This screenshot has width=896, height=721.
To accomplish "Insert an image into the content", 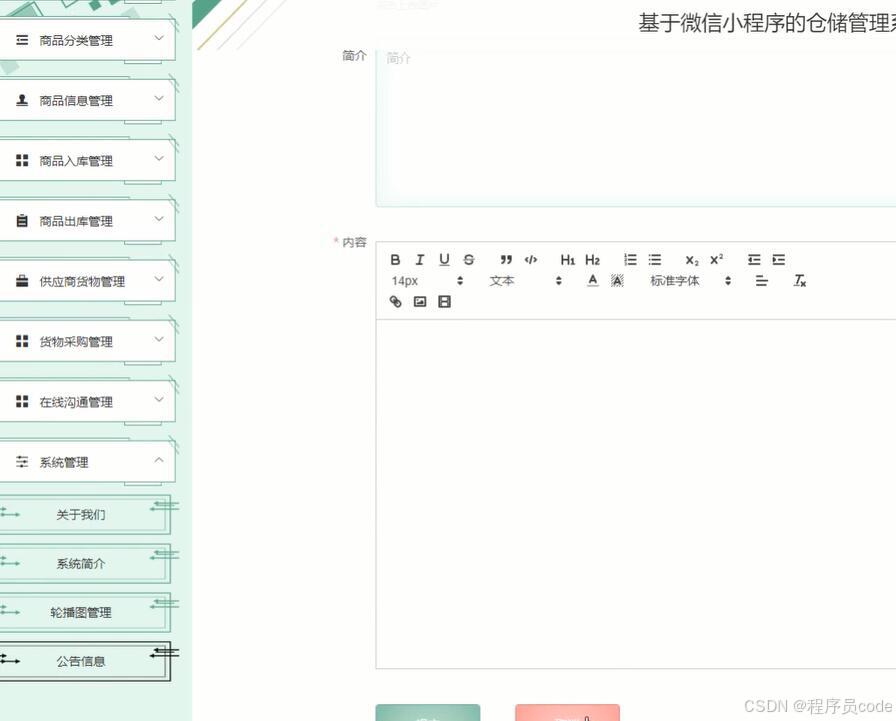I will pyautogui.click(x=420, y=301).
